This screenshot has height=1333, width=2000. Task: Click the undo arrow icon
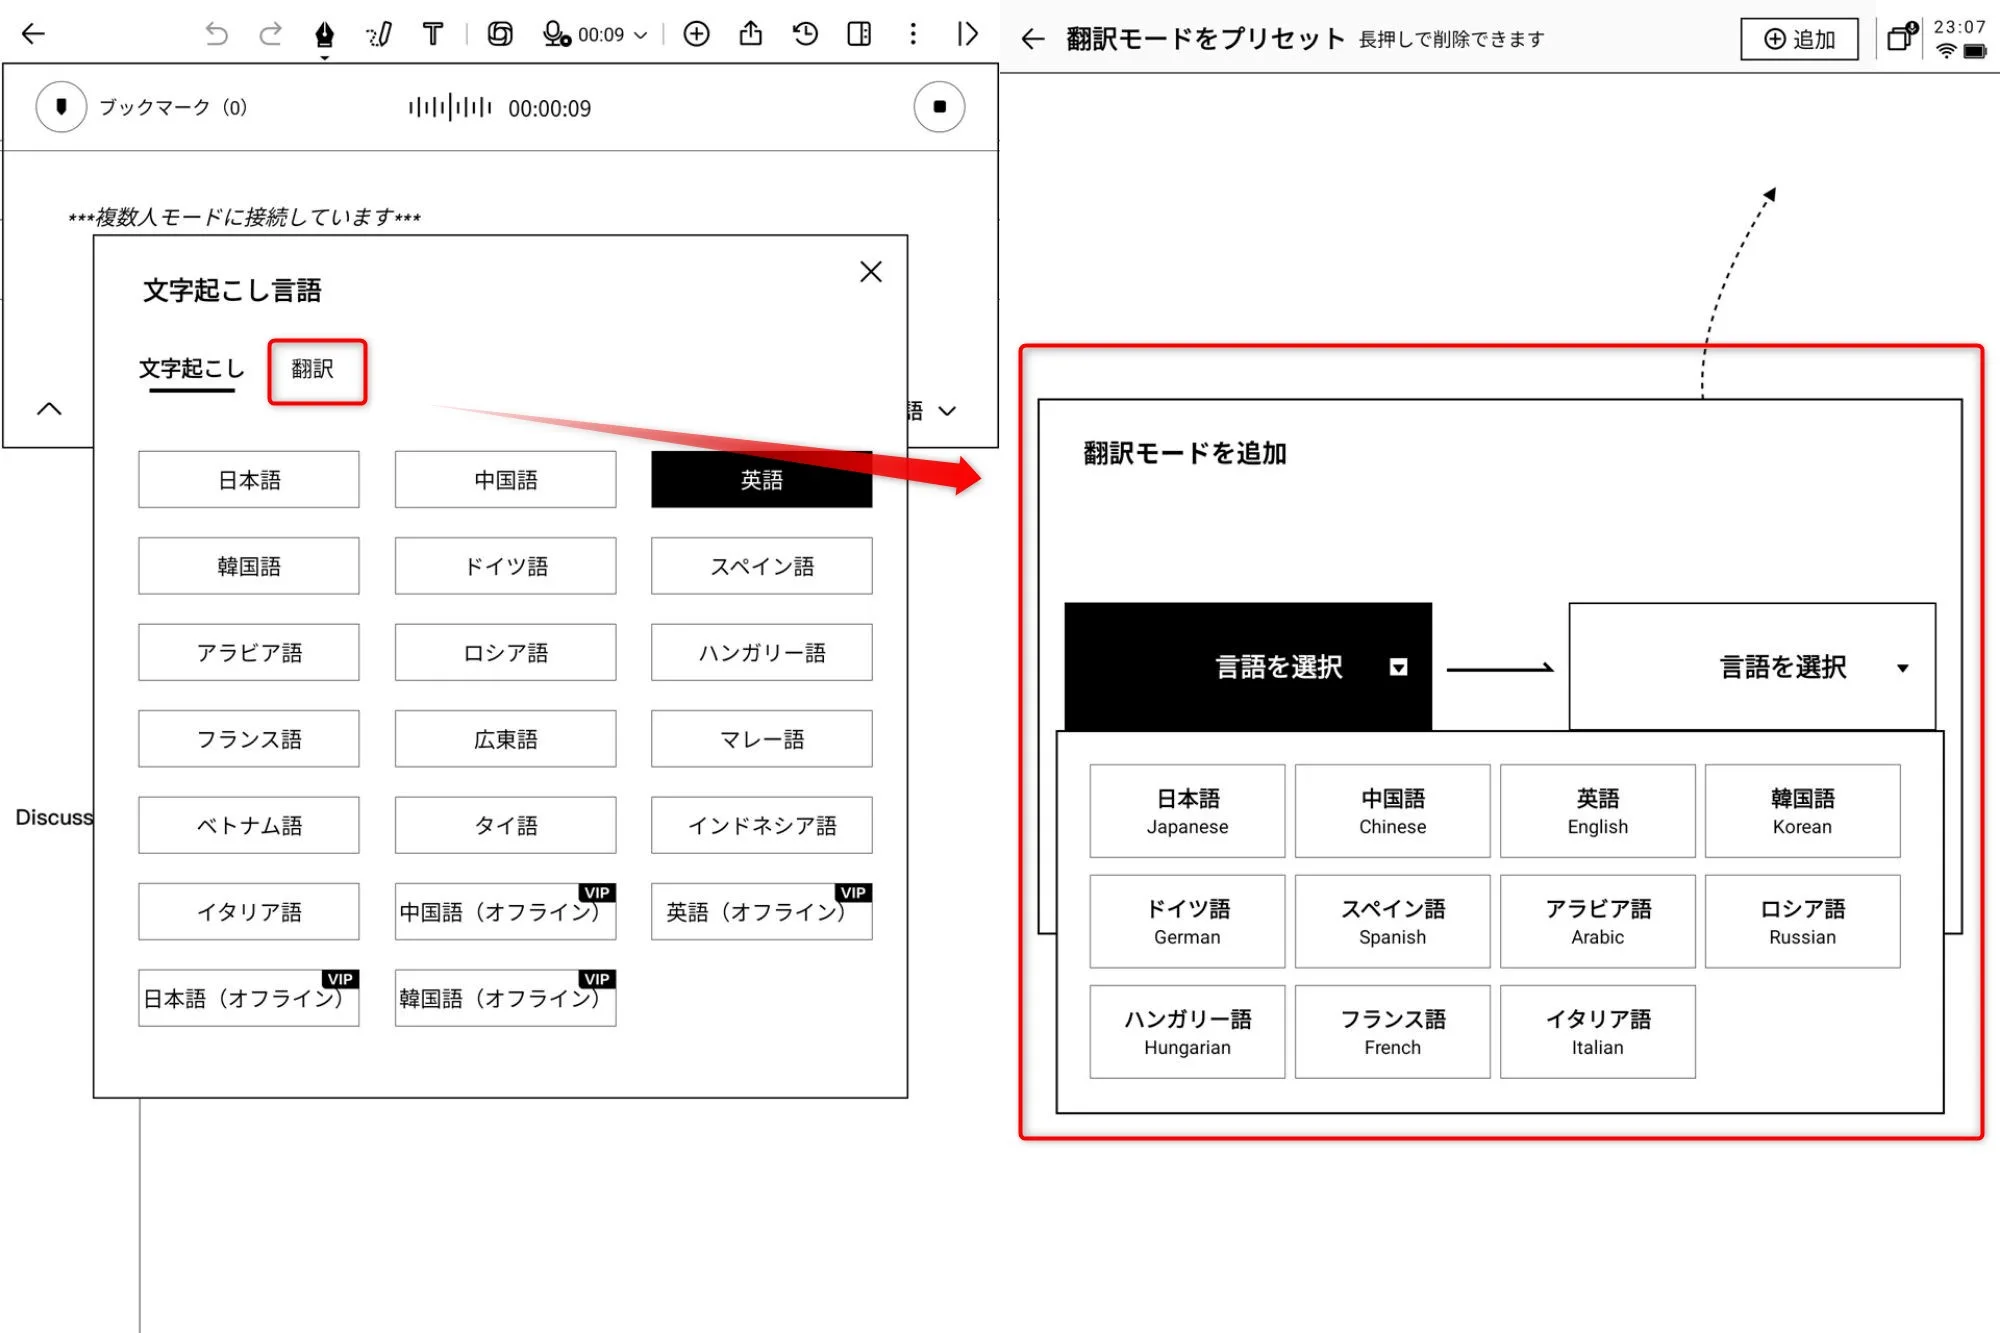pos(216,35)
